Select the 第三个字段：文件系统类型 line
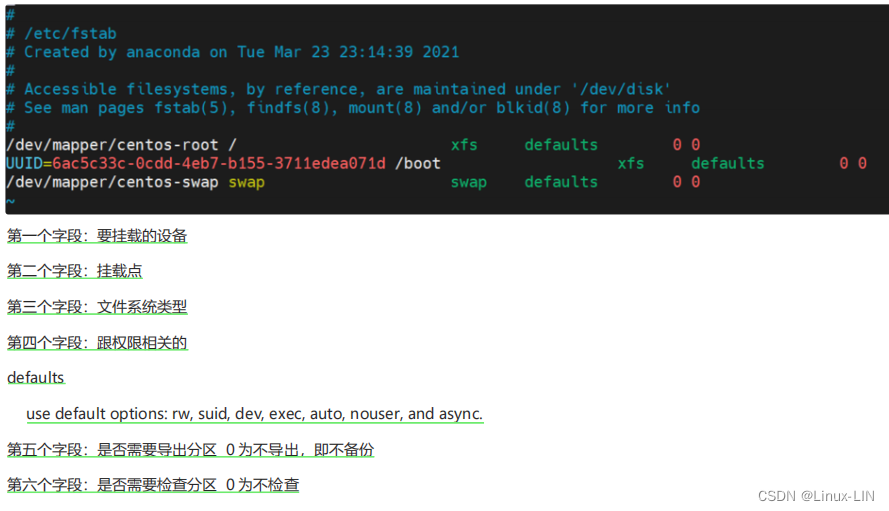This screenshot has height=511, width=889. 97,307
